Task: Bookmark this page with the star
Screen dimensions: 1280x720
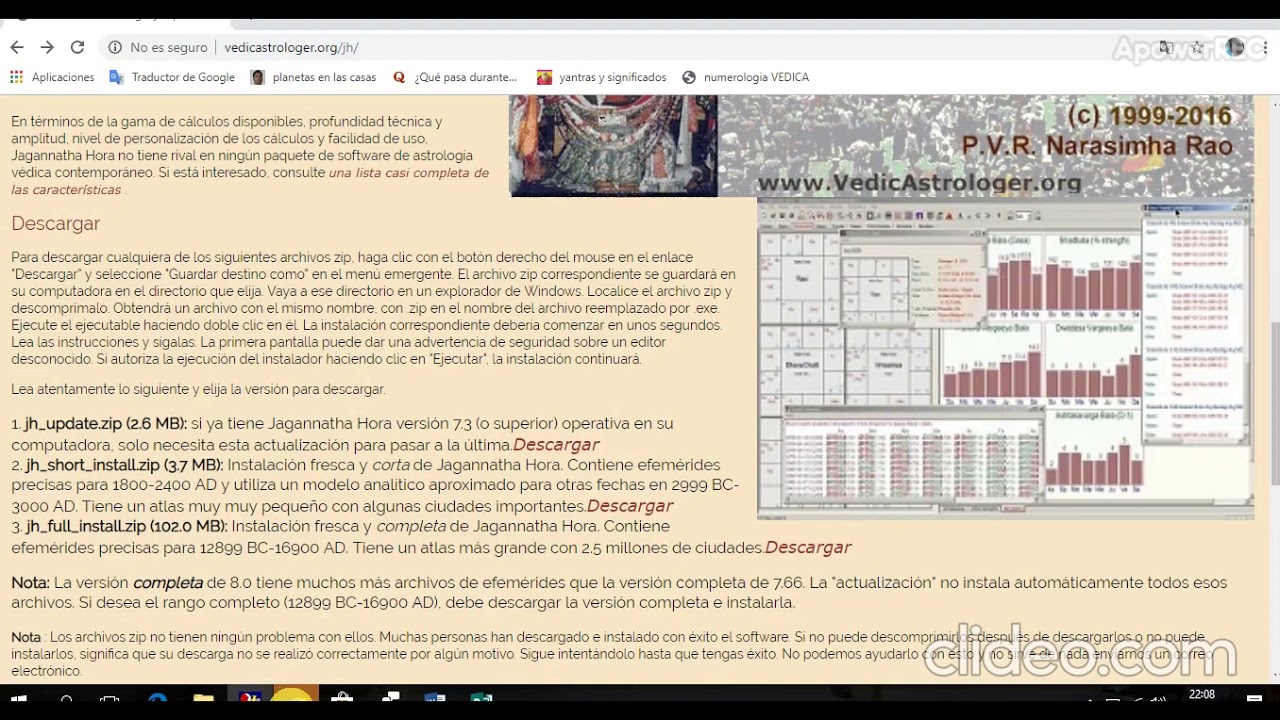Action: tap(1197, 47)
